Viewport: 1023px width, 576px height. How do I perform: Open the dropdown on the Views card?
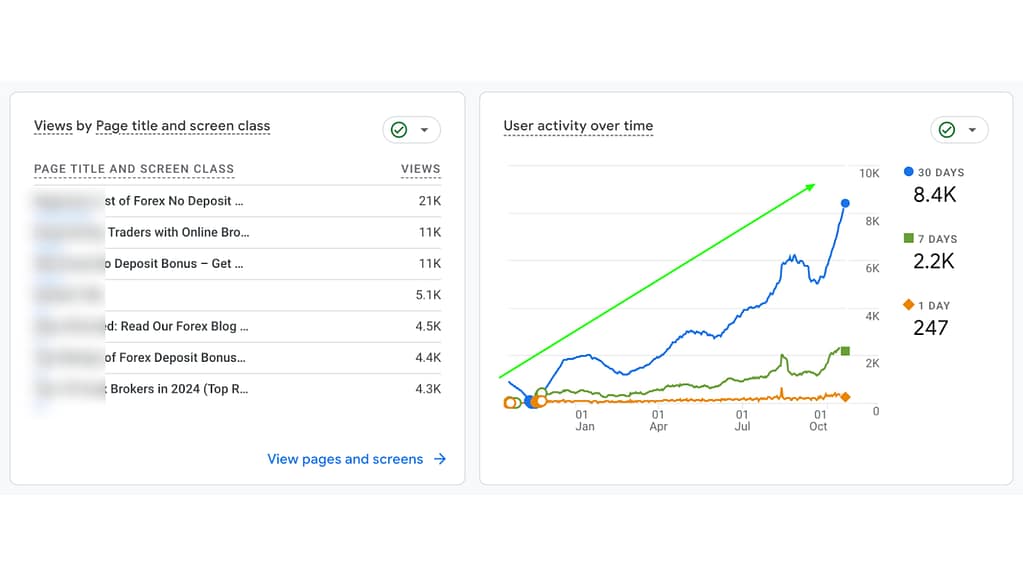point(424,130)
